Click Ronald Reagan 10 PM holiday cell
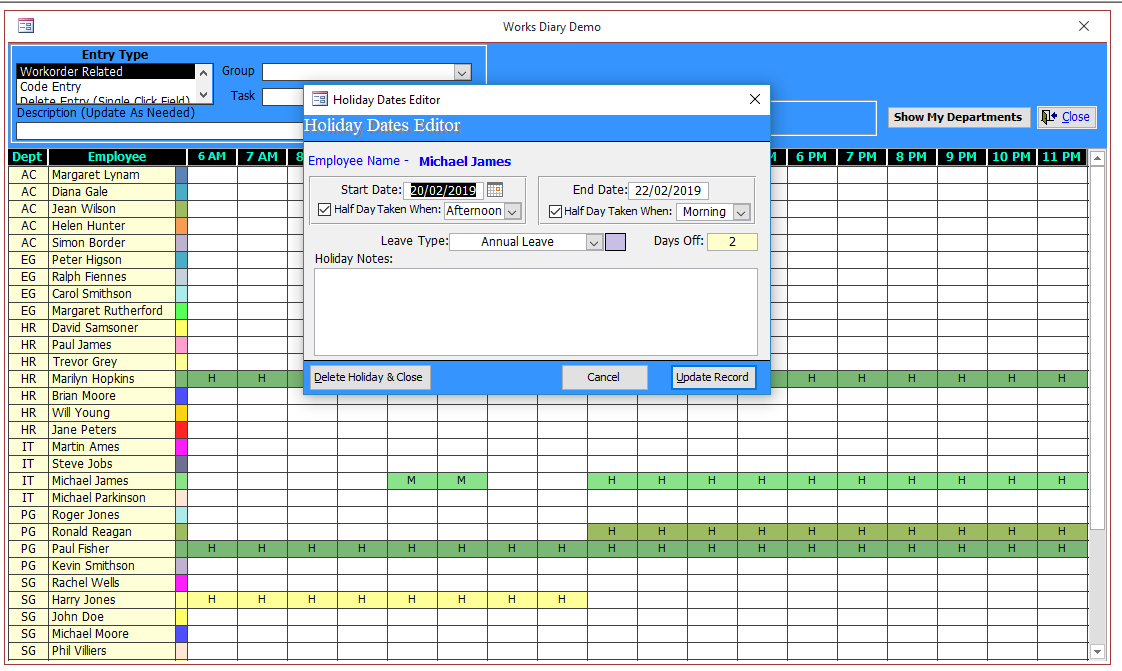This screenshot has height=671, width=1122. click(1013, 532)
